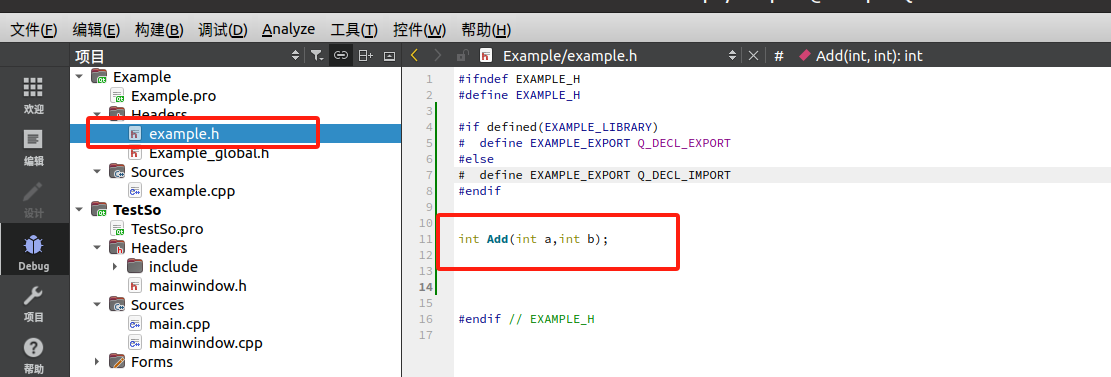
Task: Click the #else directive on line 6
Action: 476,159
